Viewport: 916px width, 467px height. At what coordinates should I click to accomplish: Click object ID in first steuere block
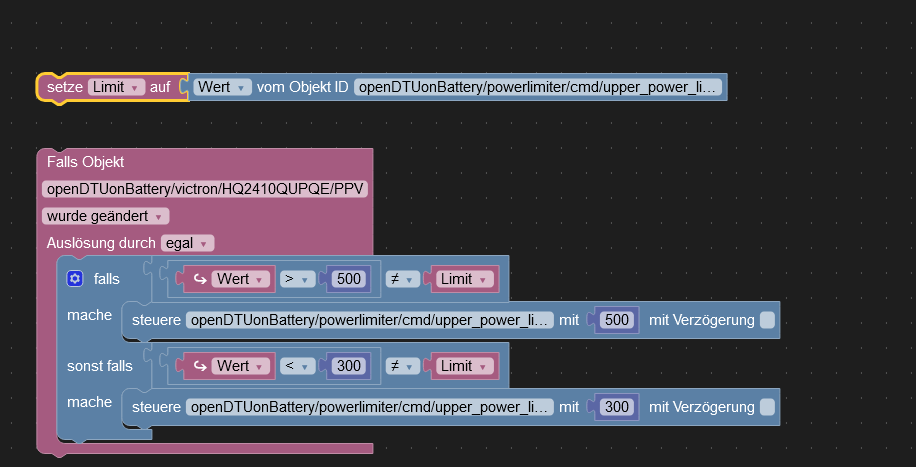[370, 320]
